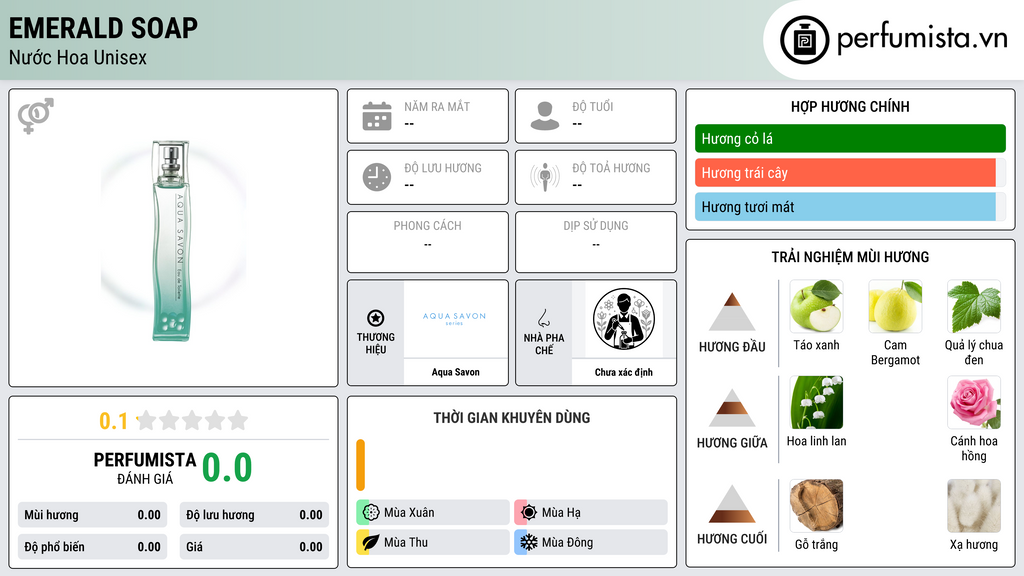This screenshot has width=1024, height=576.
Task: Click the HỢP HƯƠNG CHÍNH heading
Action: pos(850,106)
